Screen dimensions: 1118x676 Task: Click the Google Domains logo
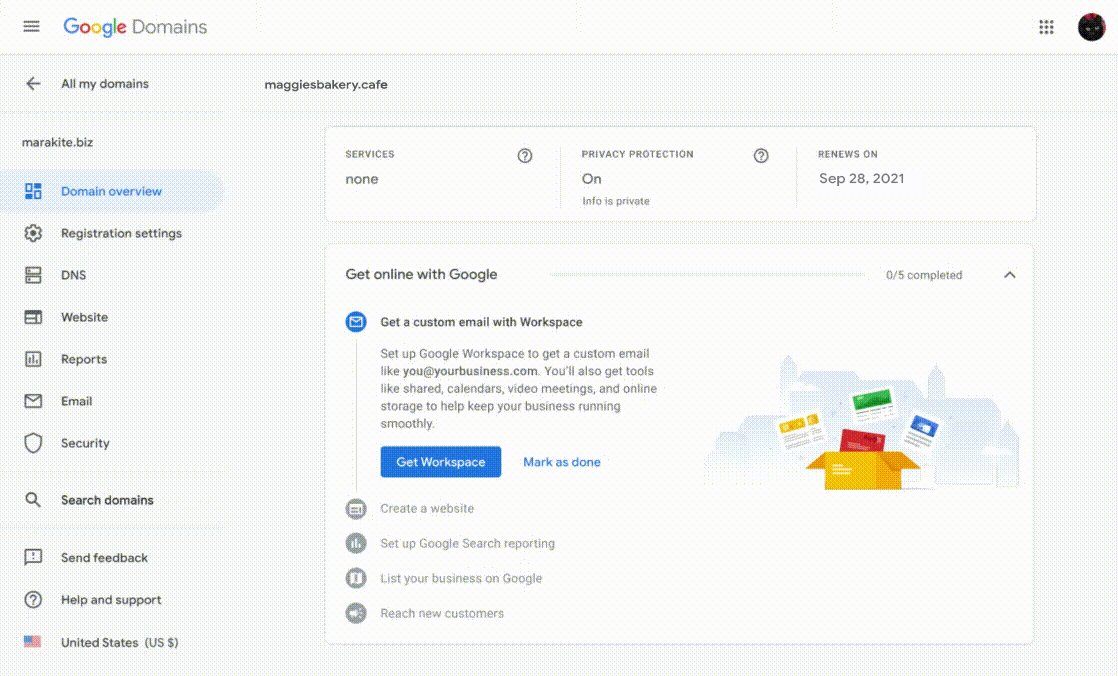135,27
